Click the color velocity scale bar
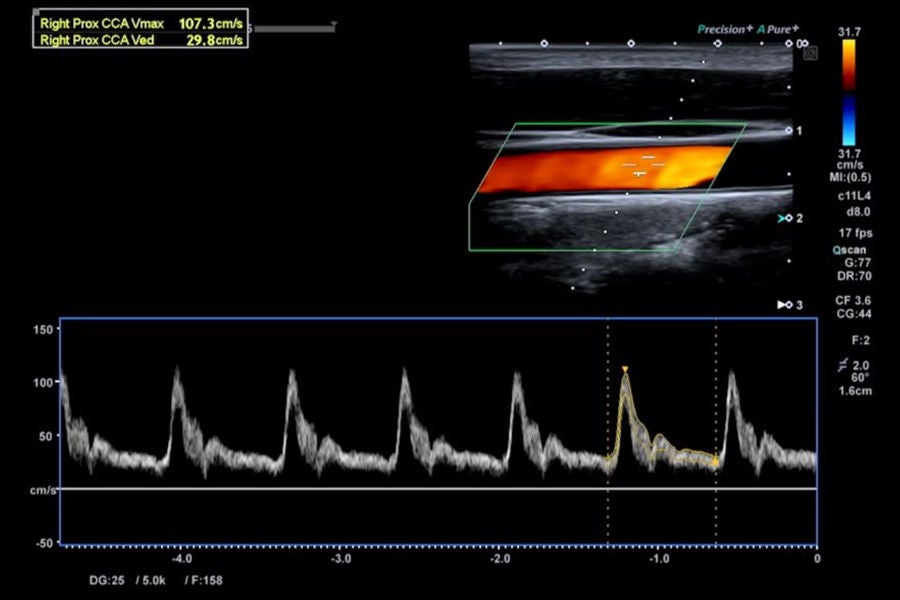Image resolution: width=900 pixels, height=600 pixels. [849, 92]
